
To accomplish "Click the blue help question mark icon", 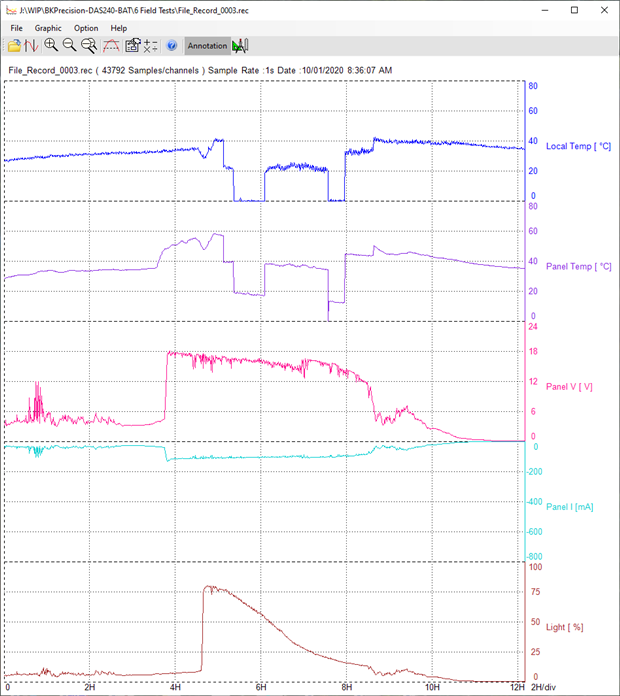I will tap(171, 46).
